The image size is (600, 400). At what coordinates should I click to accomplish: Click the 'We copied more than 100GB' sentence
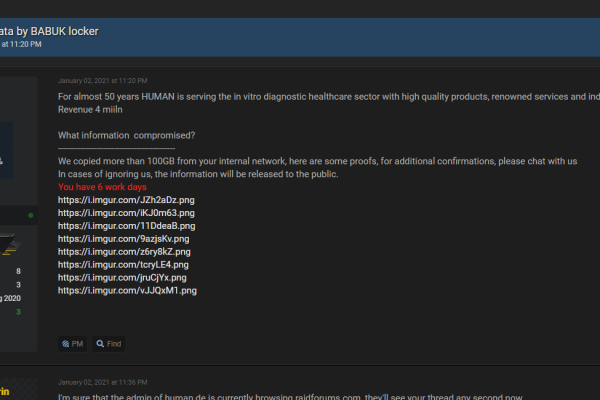[317, 161]
